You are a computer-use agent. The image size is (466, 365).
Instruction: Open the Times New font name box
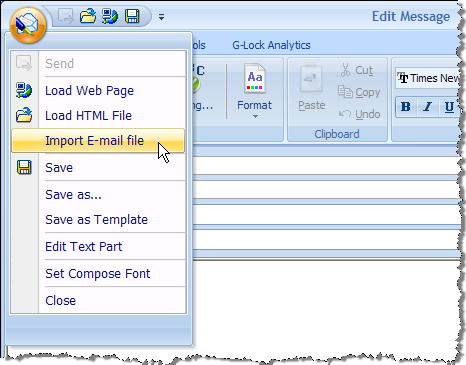pos(428,78)
